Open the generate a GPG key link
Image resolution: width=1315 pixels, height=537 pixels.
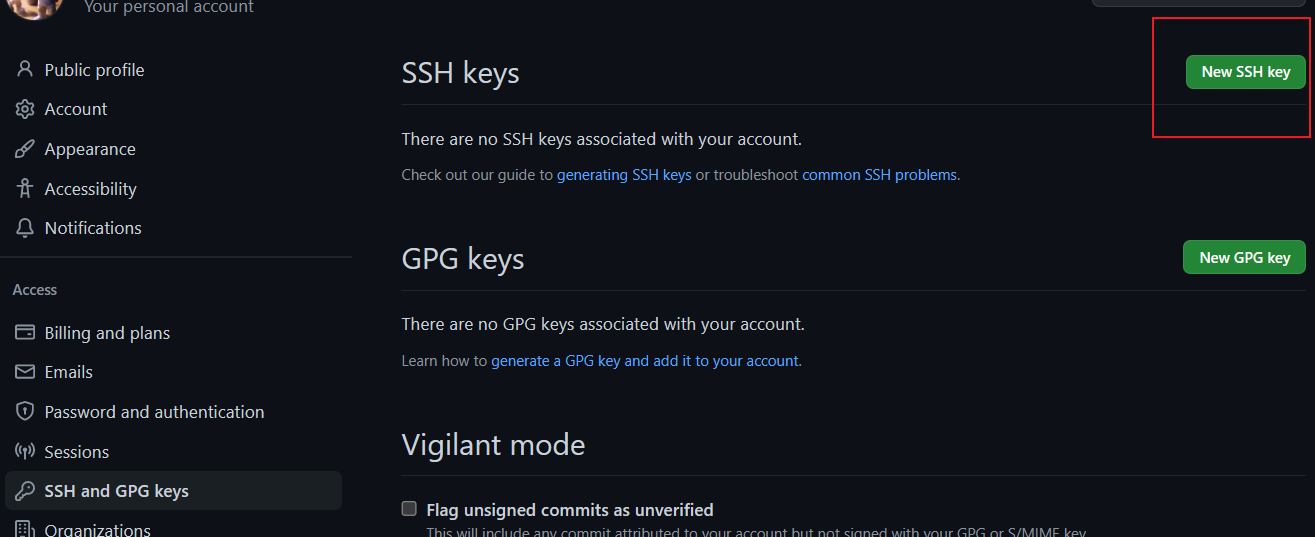645,361
